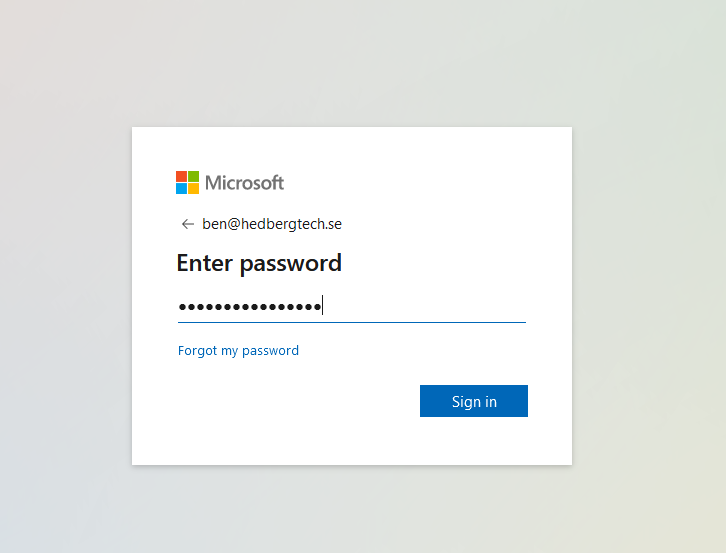Image resolution: width=726 pixels, height=553 pixels.
Task: Select the ben@hedbergtech.se account text
Action: coord(272,224)
